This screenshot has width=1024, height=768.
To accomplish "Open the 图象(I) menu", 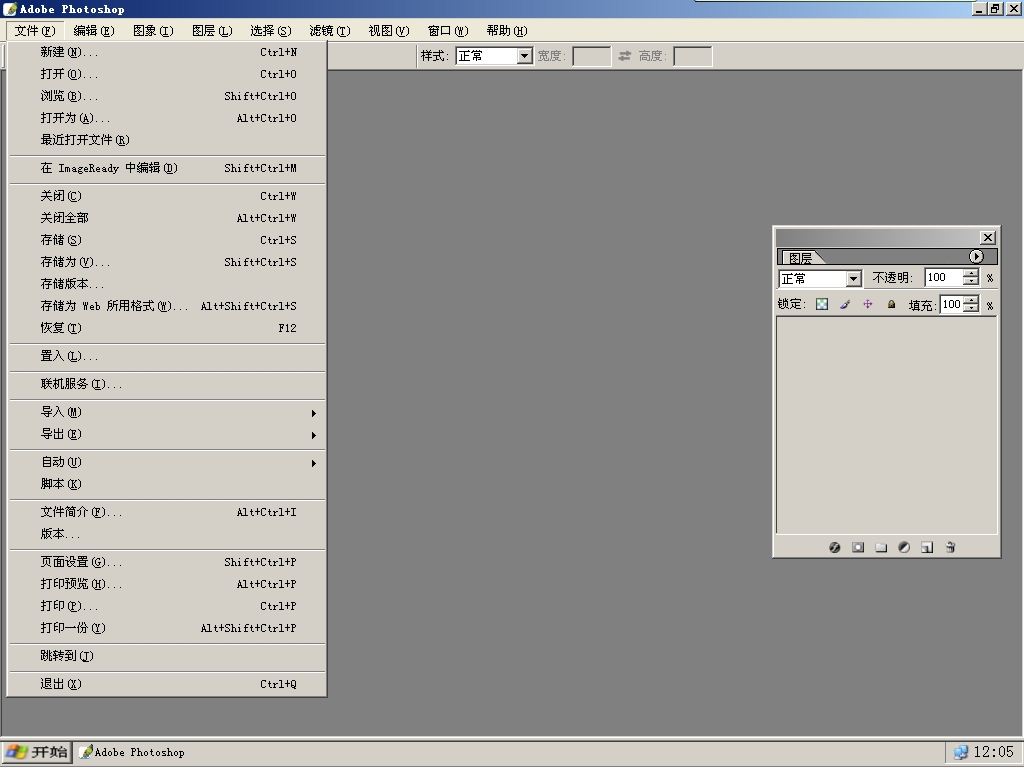I will 153,31.
